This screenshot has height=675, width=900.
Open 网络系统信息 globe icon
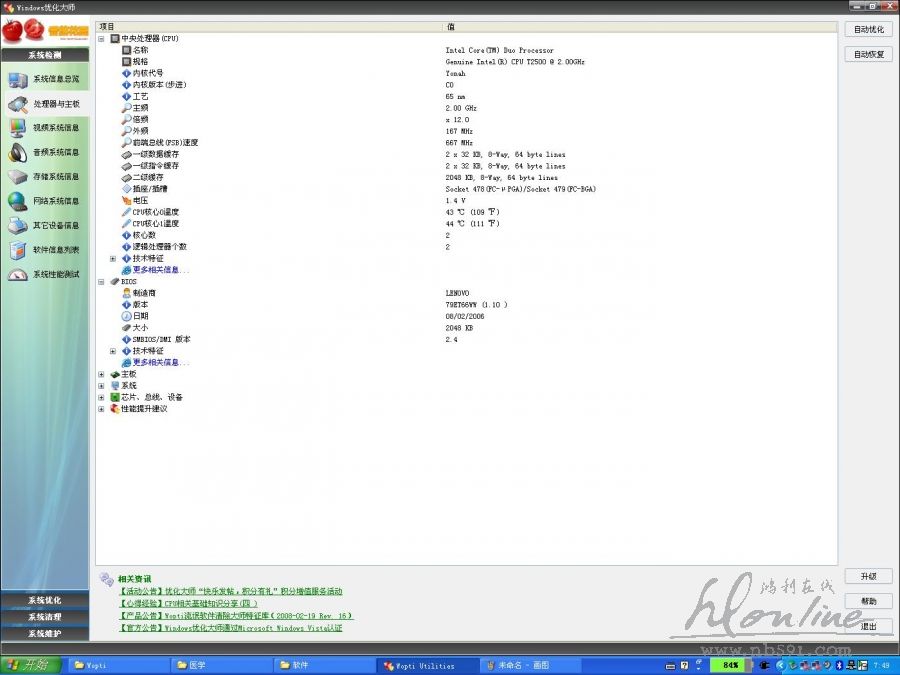pyautogui.click(x=18, y=201)
